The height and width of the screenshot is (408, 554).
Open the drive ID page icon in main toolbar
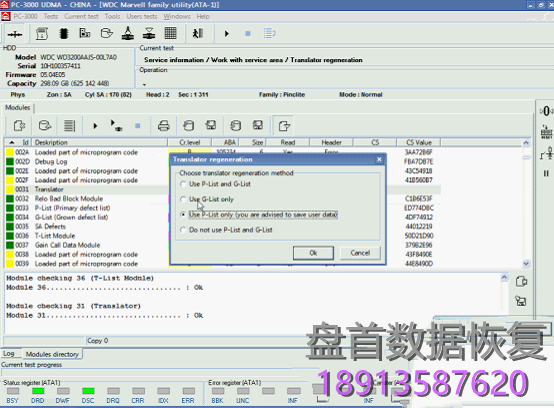tap(42, 34)
